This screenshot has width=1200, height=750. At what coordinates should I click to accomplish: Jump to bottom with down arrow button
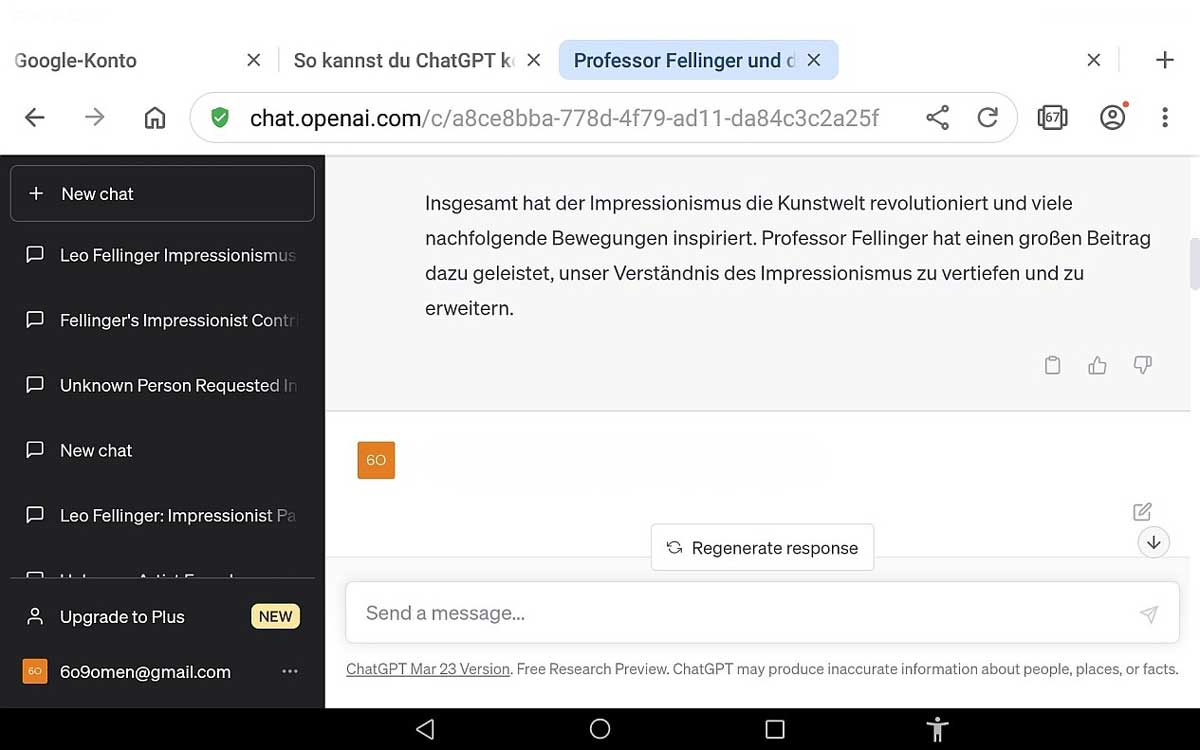(x=1154, y=542)
